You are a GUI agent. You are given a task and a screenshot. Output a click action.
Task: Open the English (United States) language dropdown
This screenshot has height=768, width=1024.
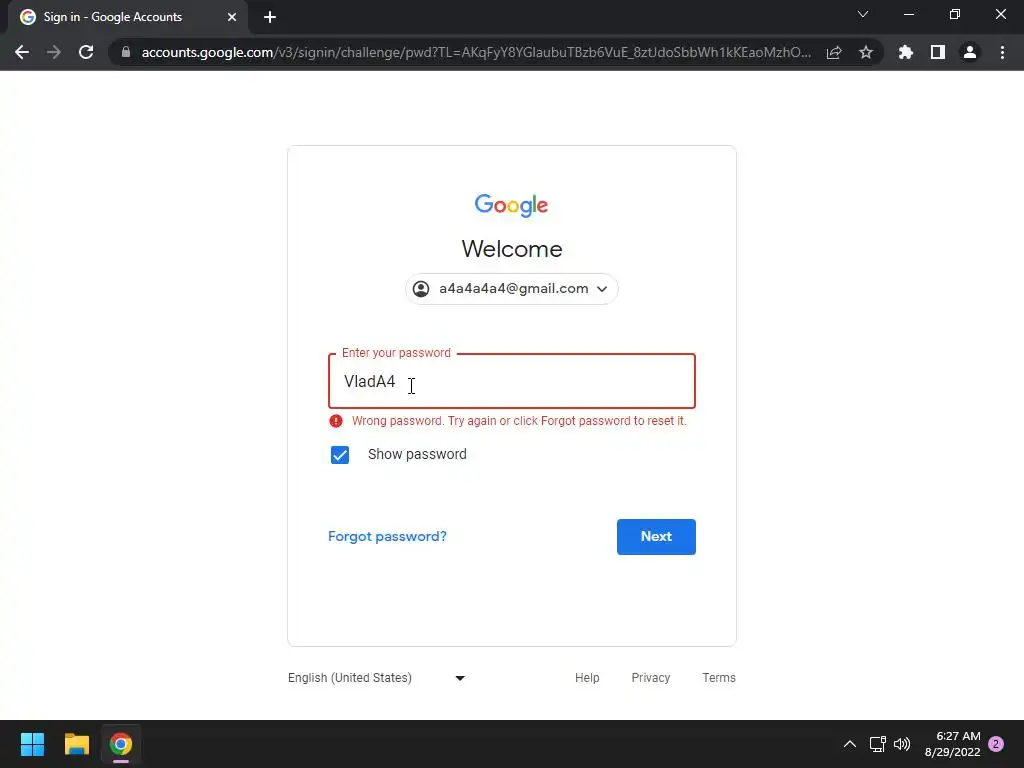(x=377, y=678)
